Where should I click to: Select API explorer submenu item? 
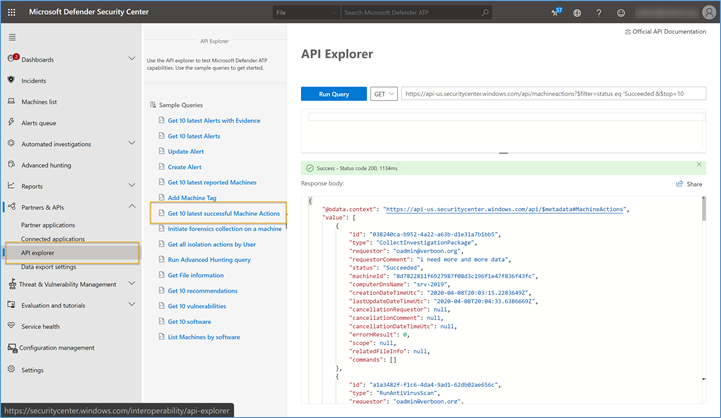72,253
